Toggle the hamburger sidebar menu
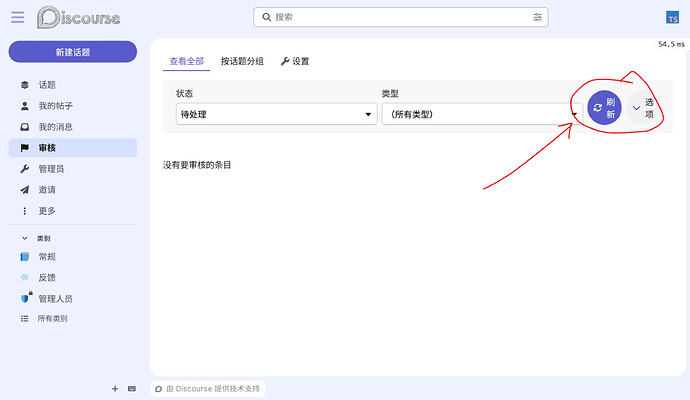The width and height of the screenshot is (690, 400). [x=18, y=18]
